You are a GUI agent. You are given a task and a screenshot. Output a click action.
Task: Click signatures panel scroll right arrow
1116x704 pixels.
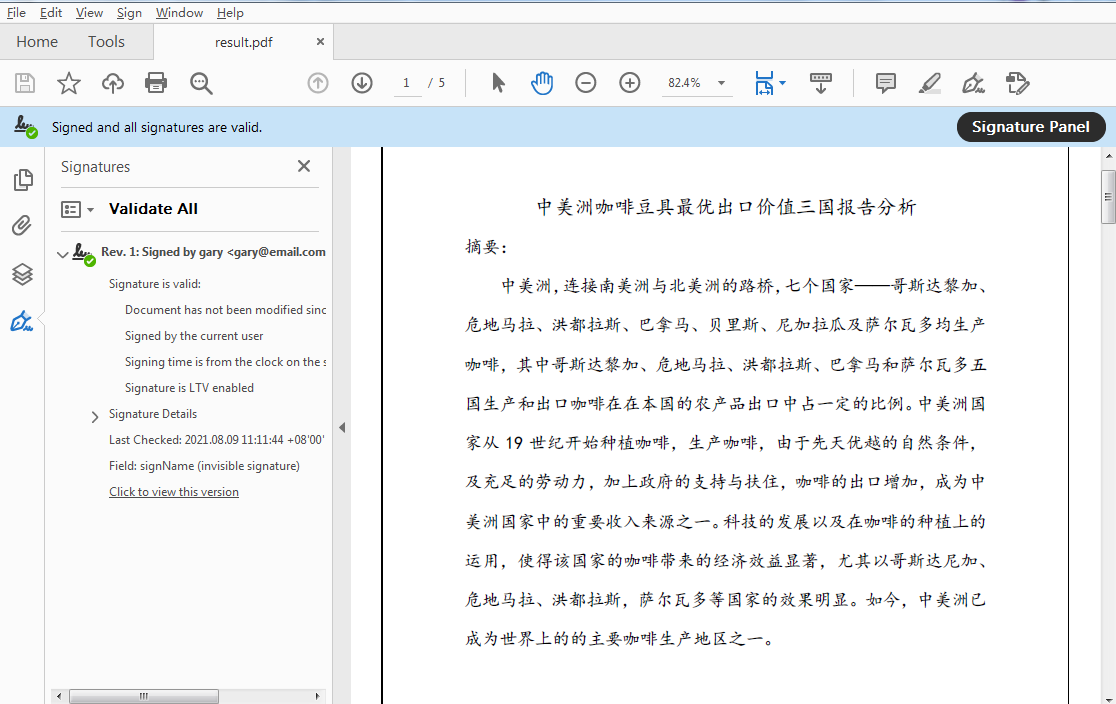(318, 696)
